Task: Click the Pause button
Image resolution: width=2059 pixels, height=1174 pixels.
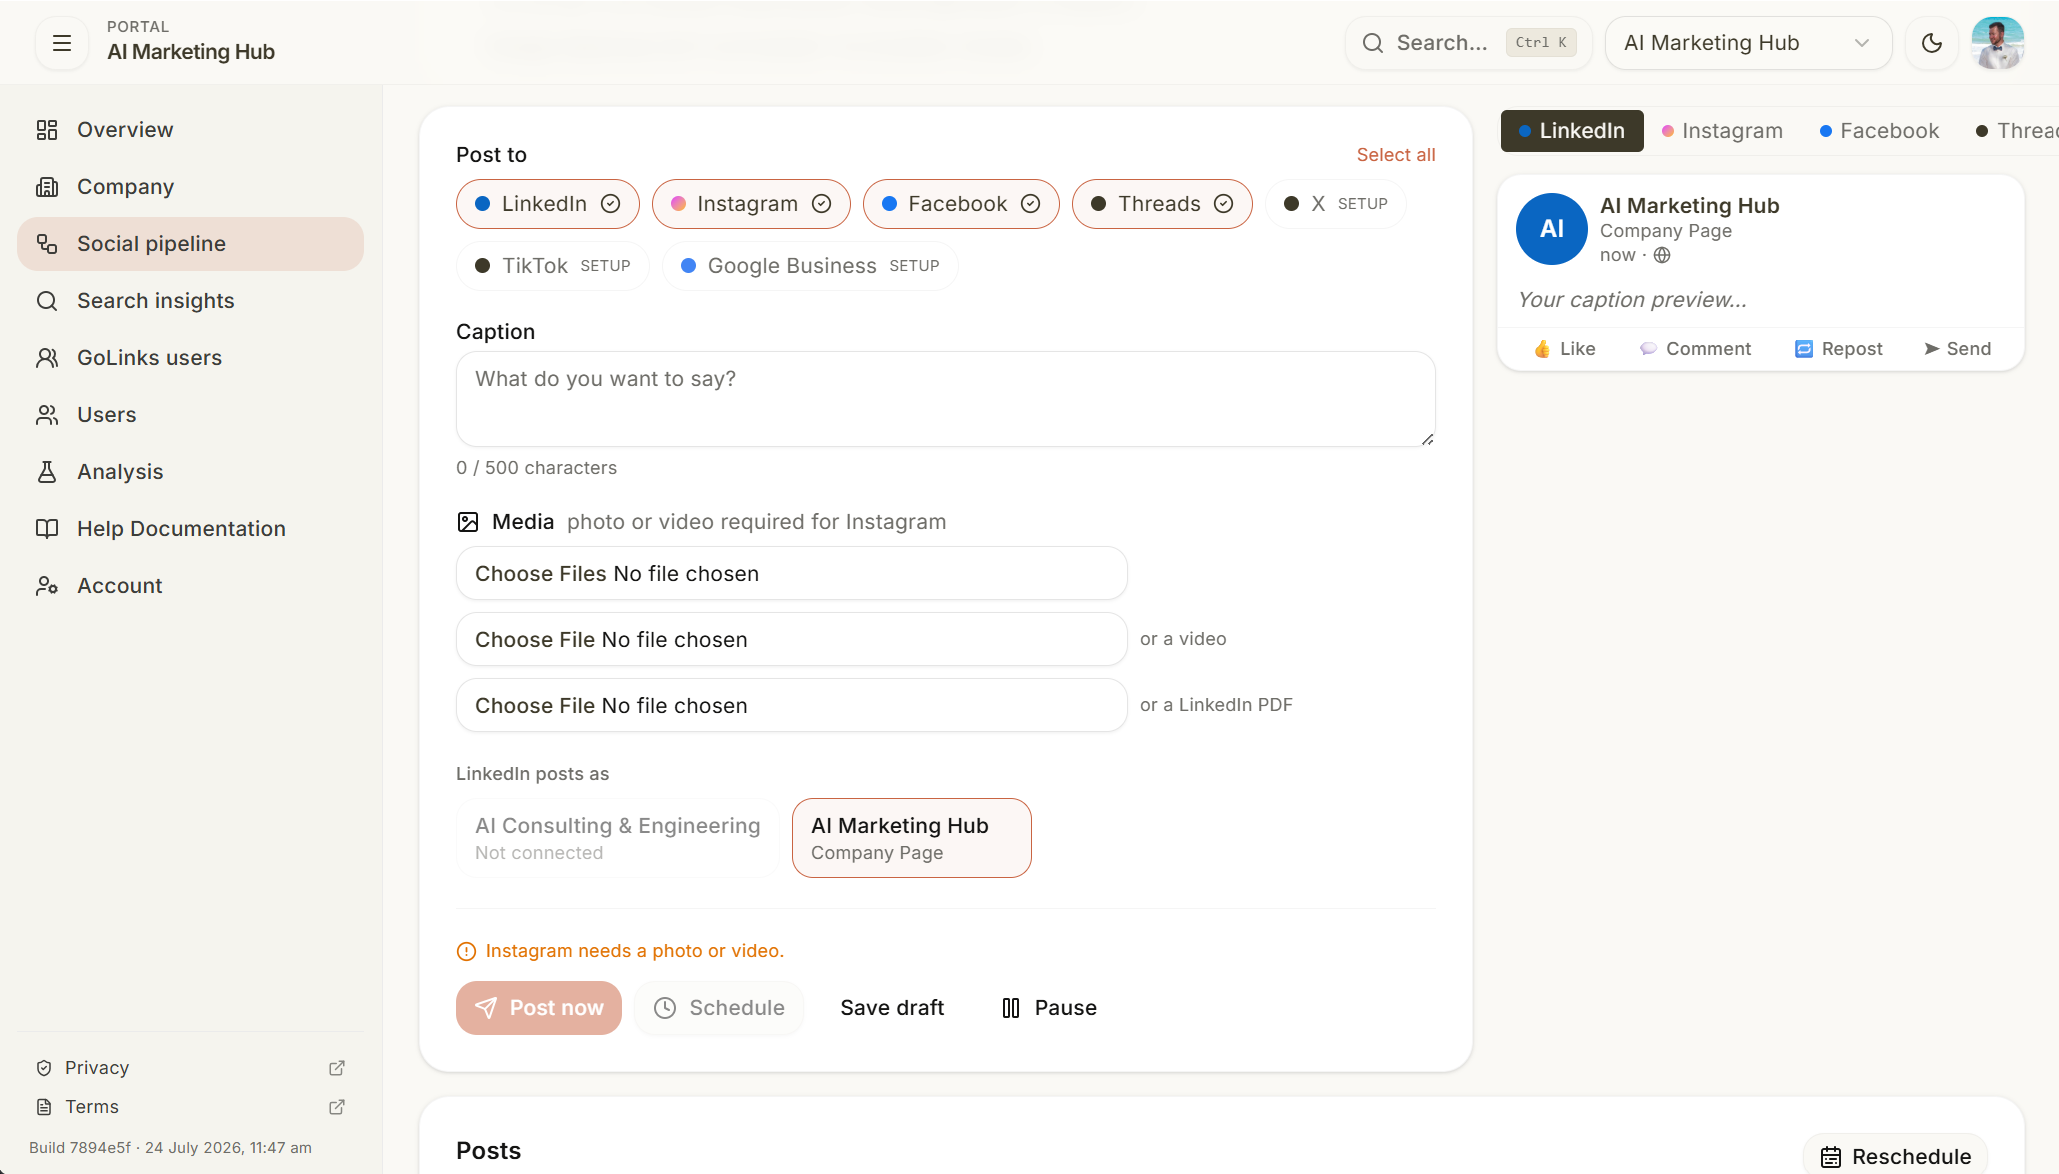Action: coord(1049,1008)
